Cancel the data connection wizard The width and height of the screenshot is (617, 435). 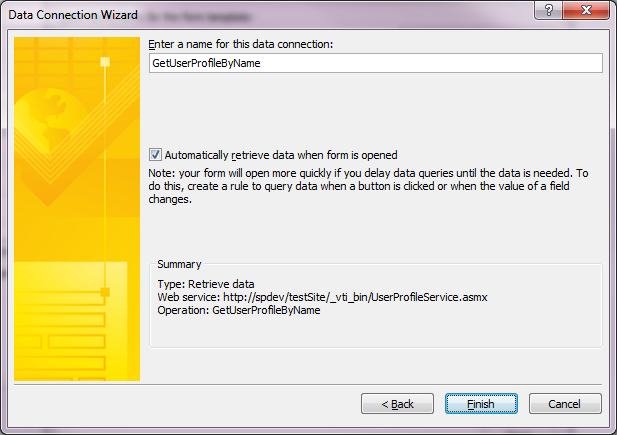tap(565, 404)
